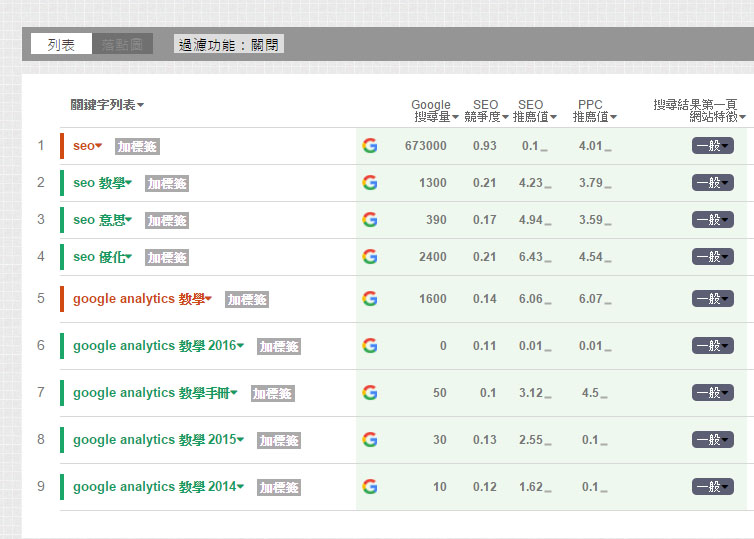
Task: Add tag to google analytics 教學 2014 keyword
Action: tap(279, 488)
